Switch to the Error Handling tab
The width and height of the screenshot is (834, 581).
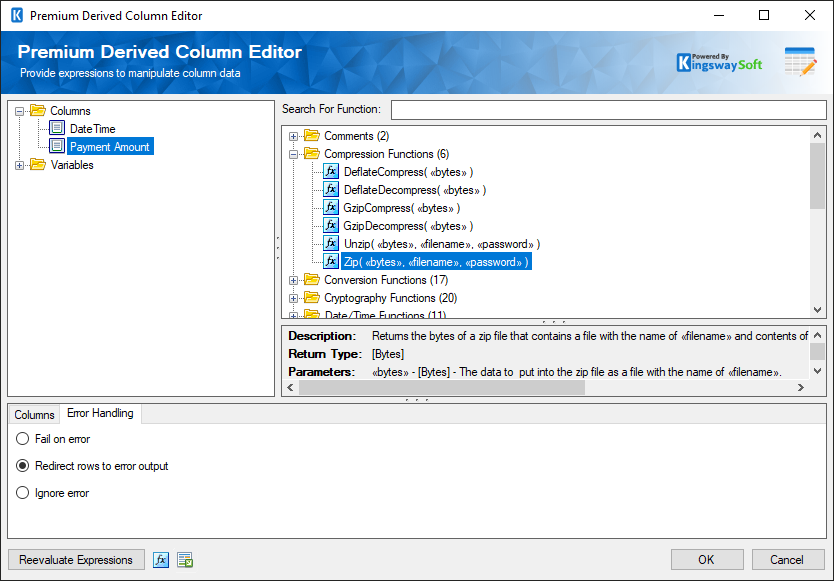(x=100, y=413)
